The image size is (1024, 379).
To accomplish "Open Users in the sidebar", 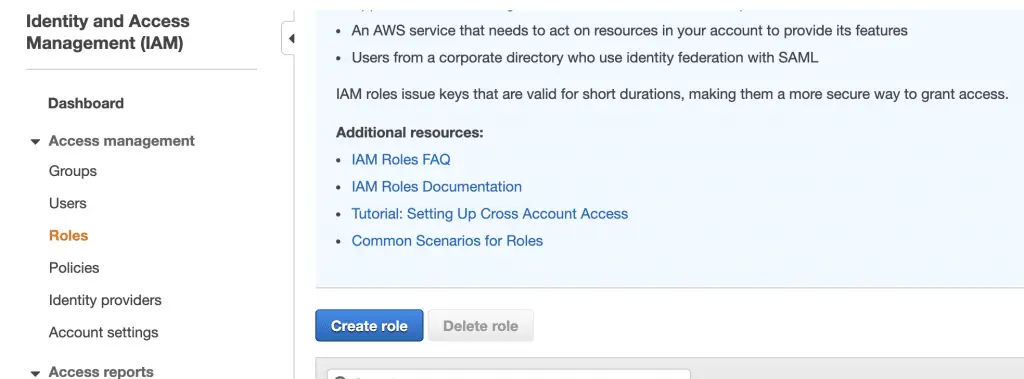I will (67, 203).
